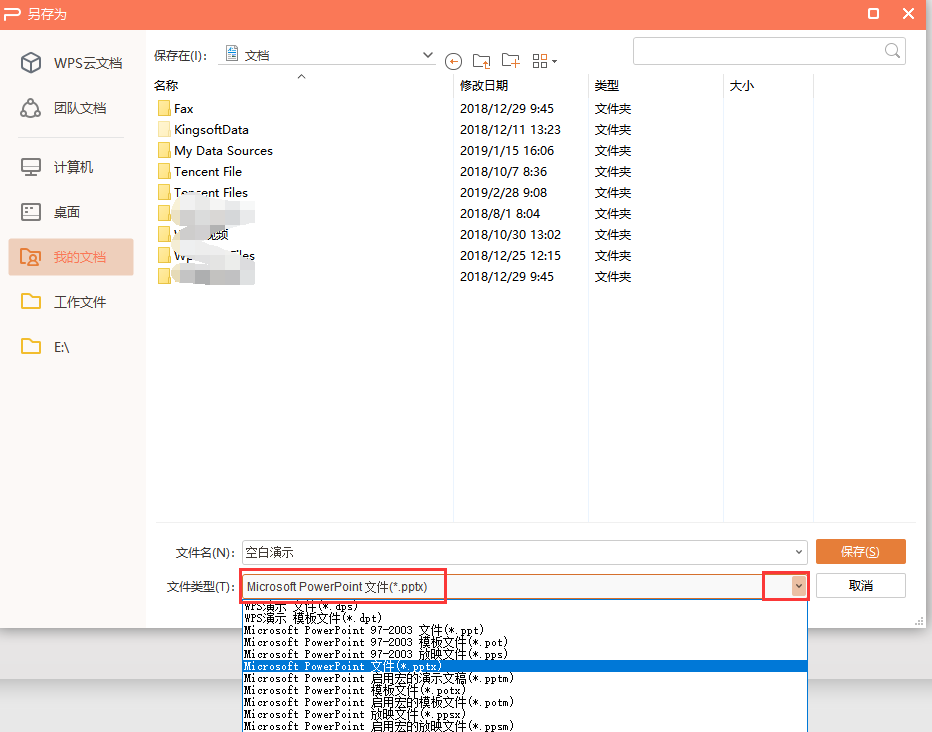Screen dimensions: 932x732
Task: Expand the 文件名 history dropdown arrow
Action: 798,552
